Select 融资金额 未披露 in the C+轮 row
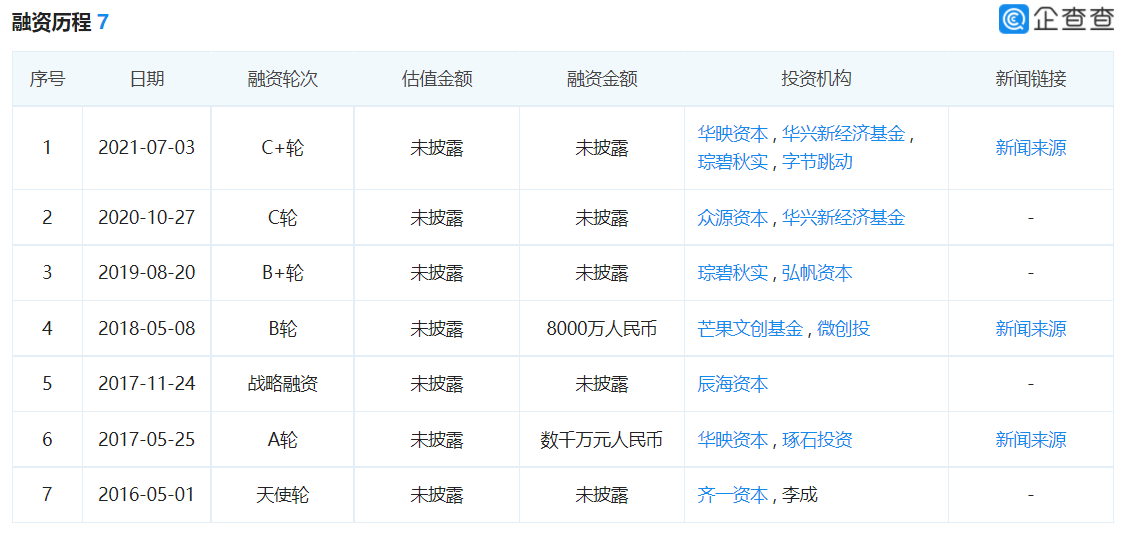Image resolution: width=1123 pixels, height=536 pixels. tap(602, 148)
